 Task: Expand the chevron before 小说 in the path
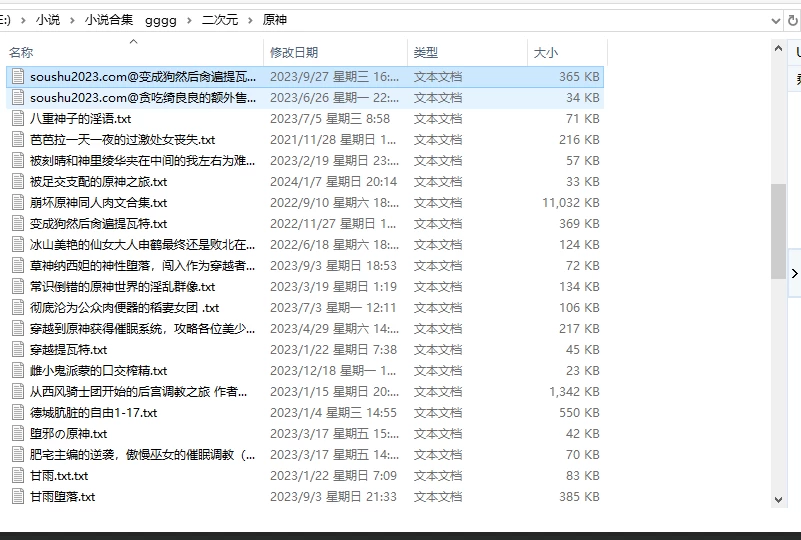[x=23, y=20]
